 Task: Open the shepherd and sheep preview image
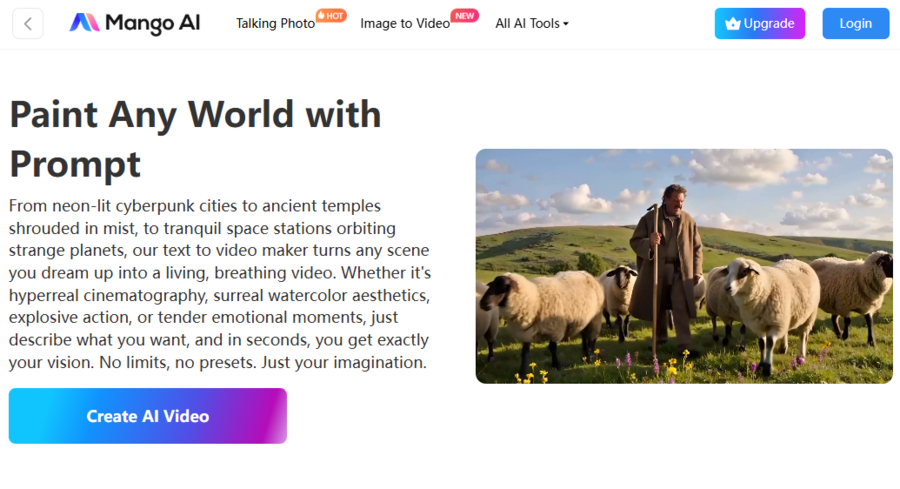click(684, 266)
